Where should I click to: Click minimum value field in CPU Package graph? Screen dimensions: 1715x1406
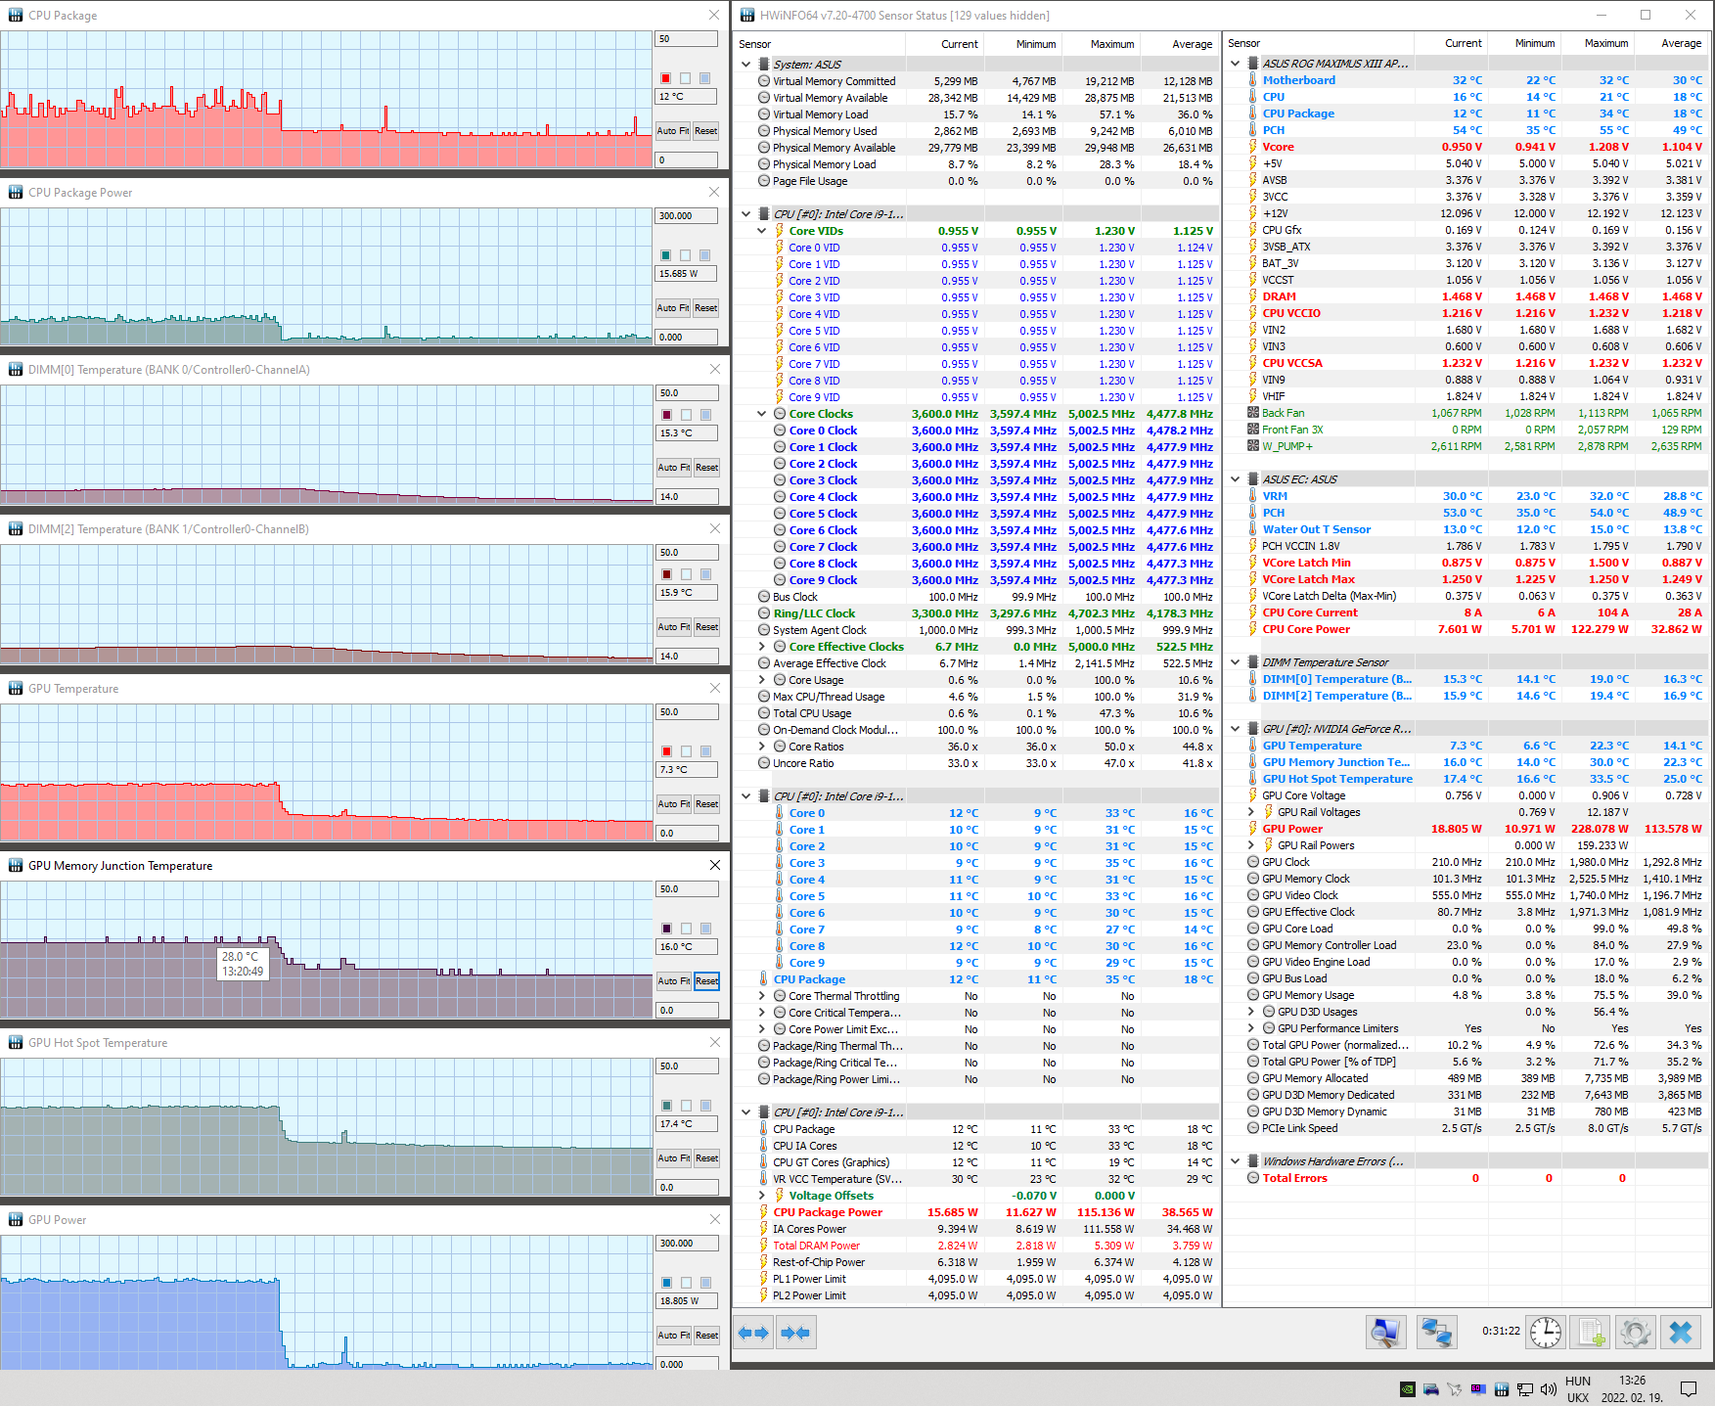pos(686,159)
